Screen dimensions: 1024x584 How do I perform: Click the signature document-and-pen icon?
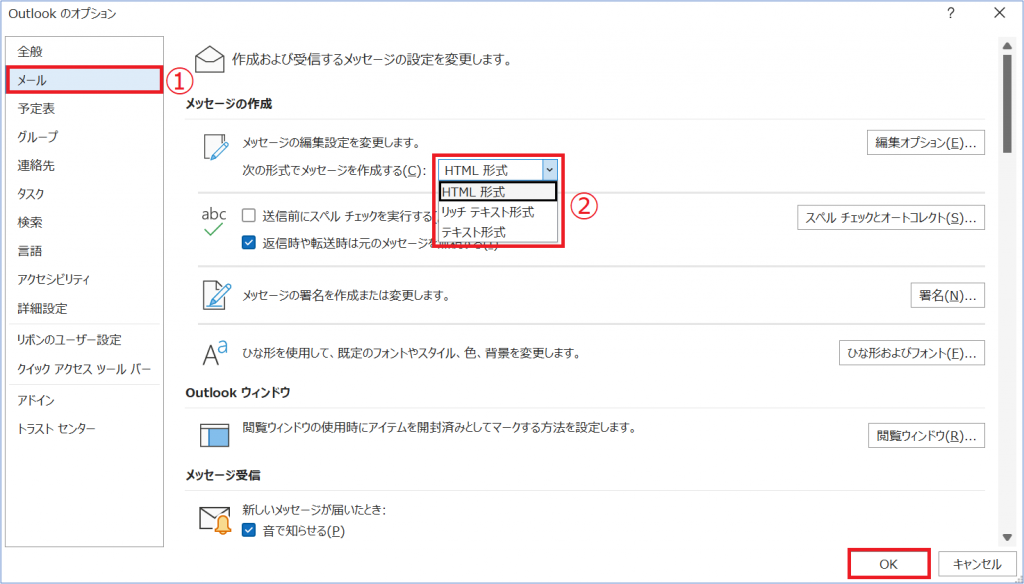217,295
